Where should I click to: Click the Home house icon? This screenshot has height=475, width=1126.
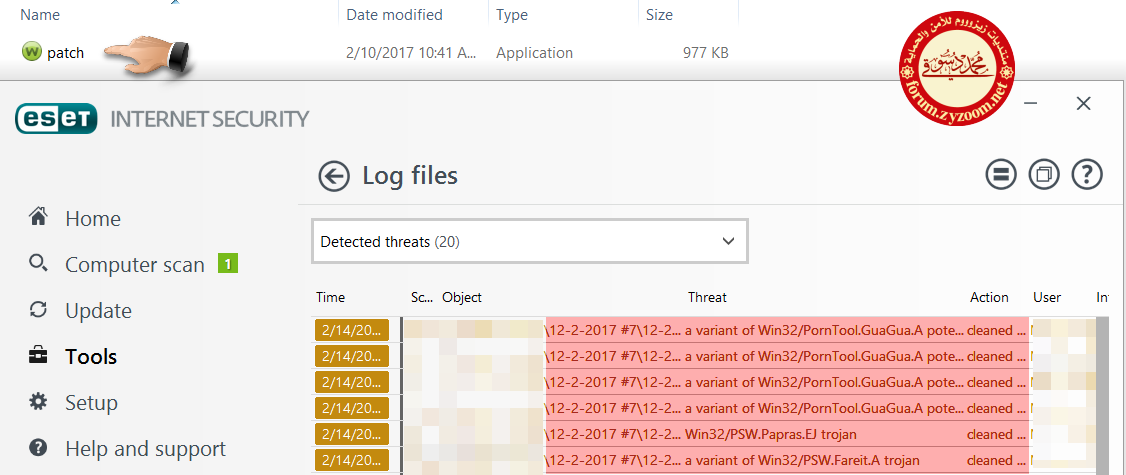coord(38,217)
